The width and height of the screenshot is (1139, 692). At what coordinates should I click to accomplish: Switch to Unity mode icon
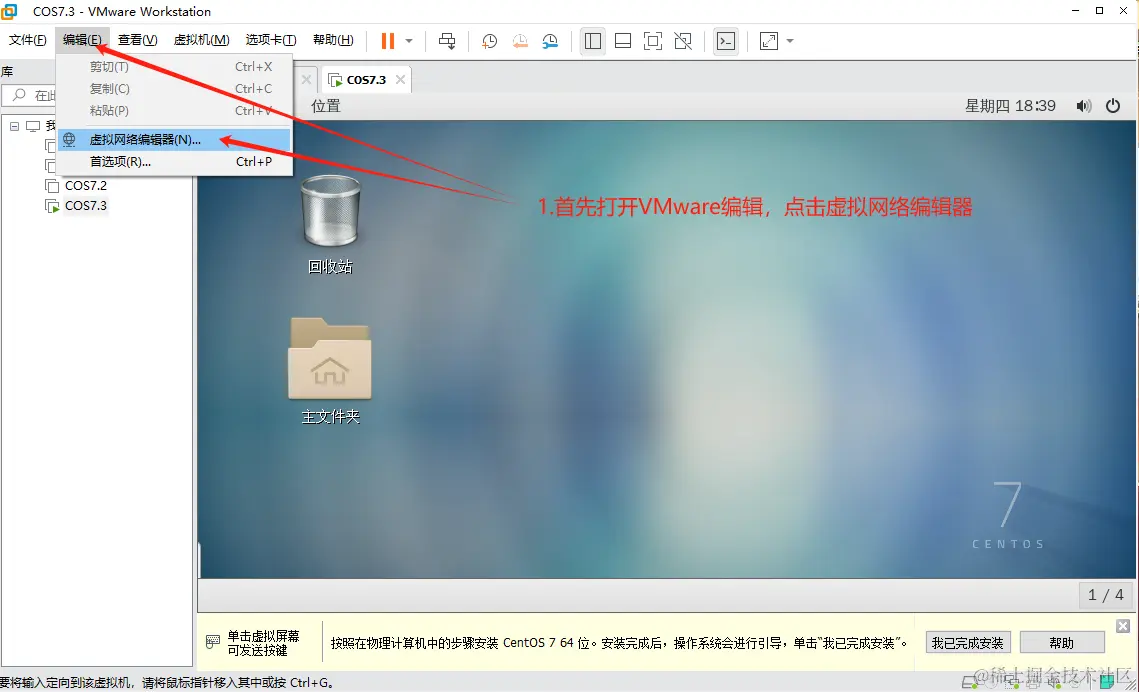coord(683,41)
